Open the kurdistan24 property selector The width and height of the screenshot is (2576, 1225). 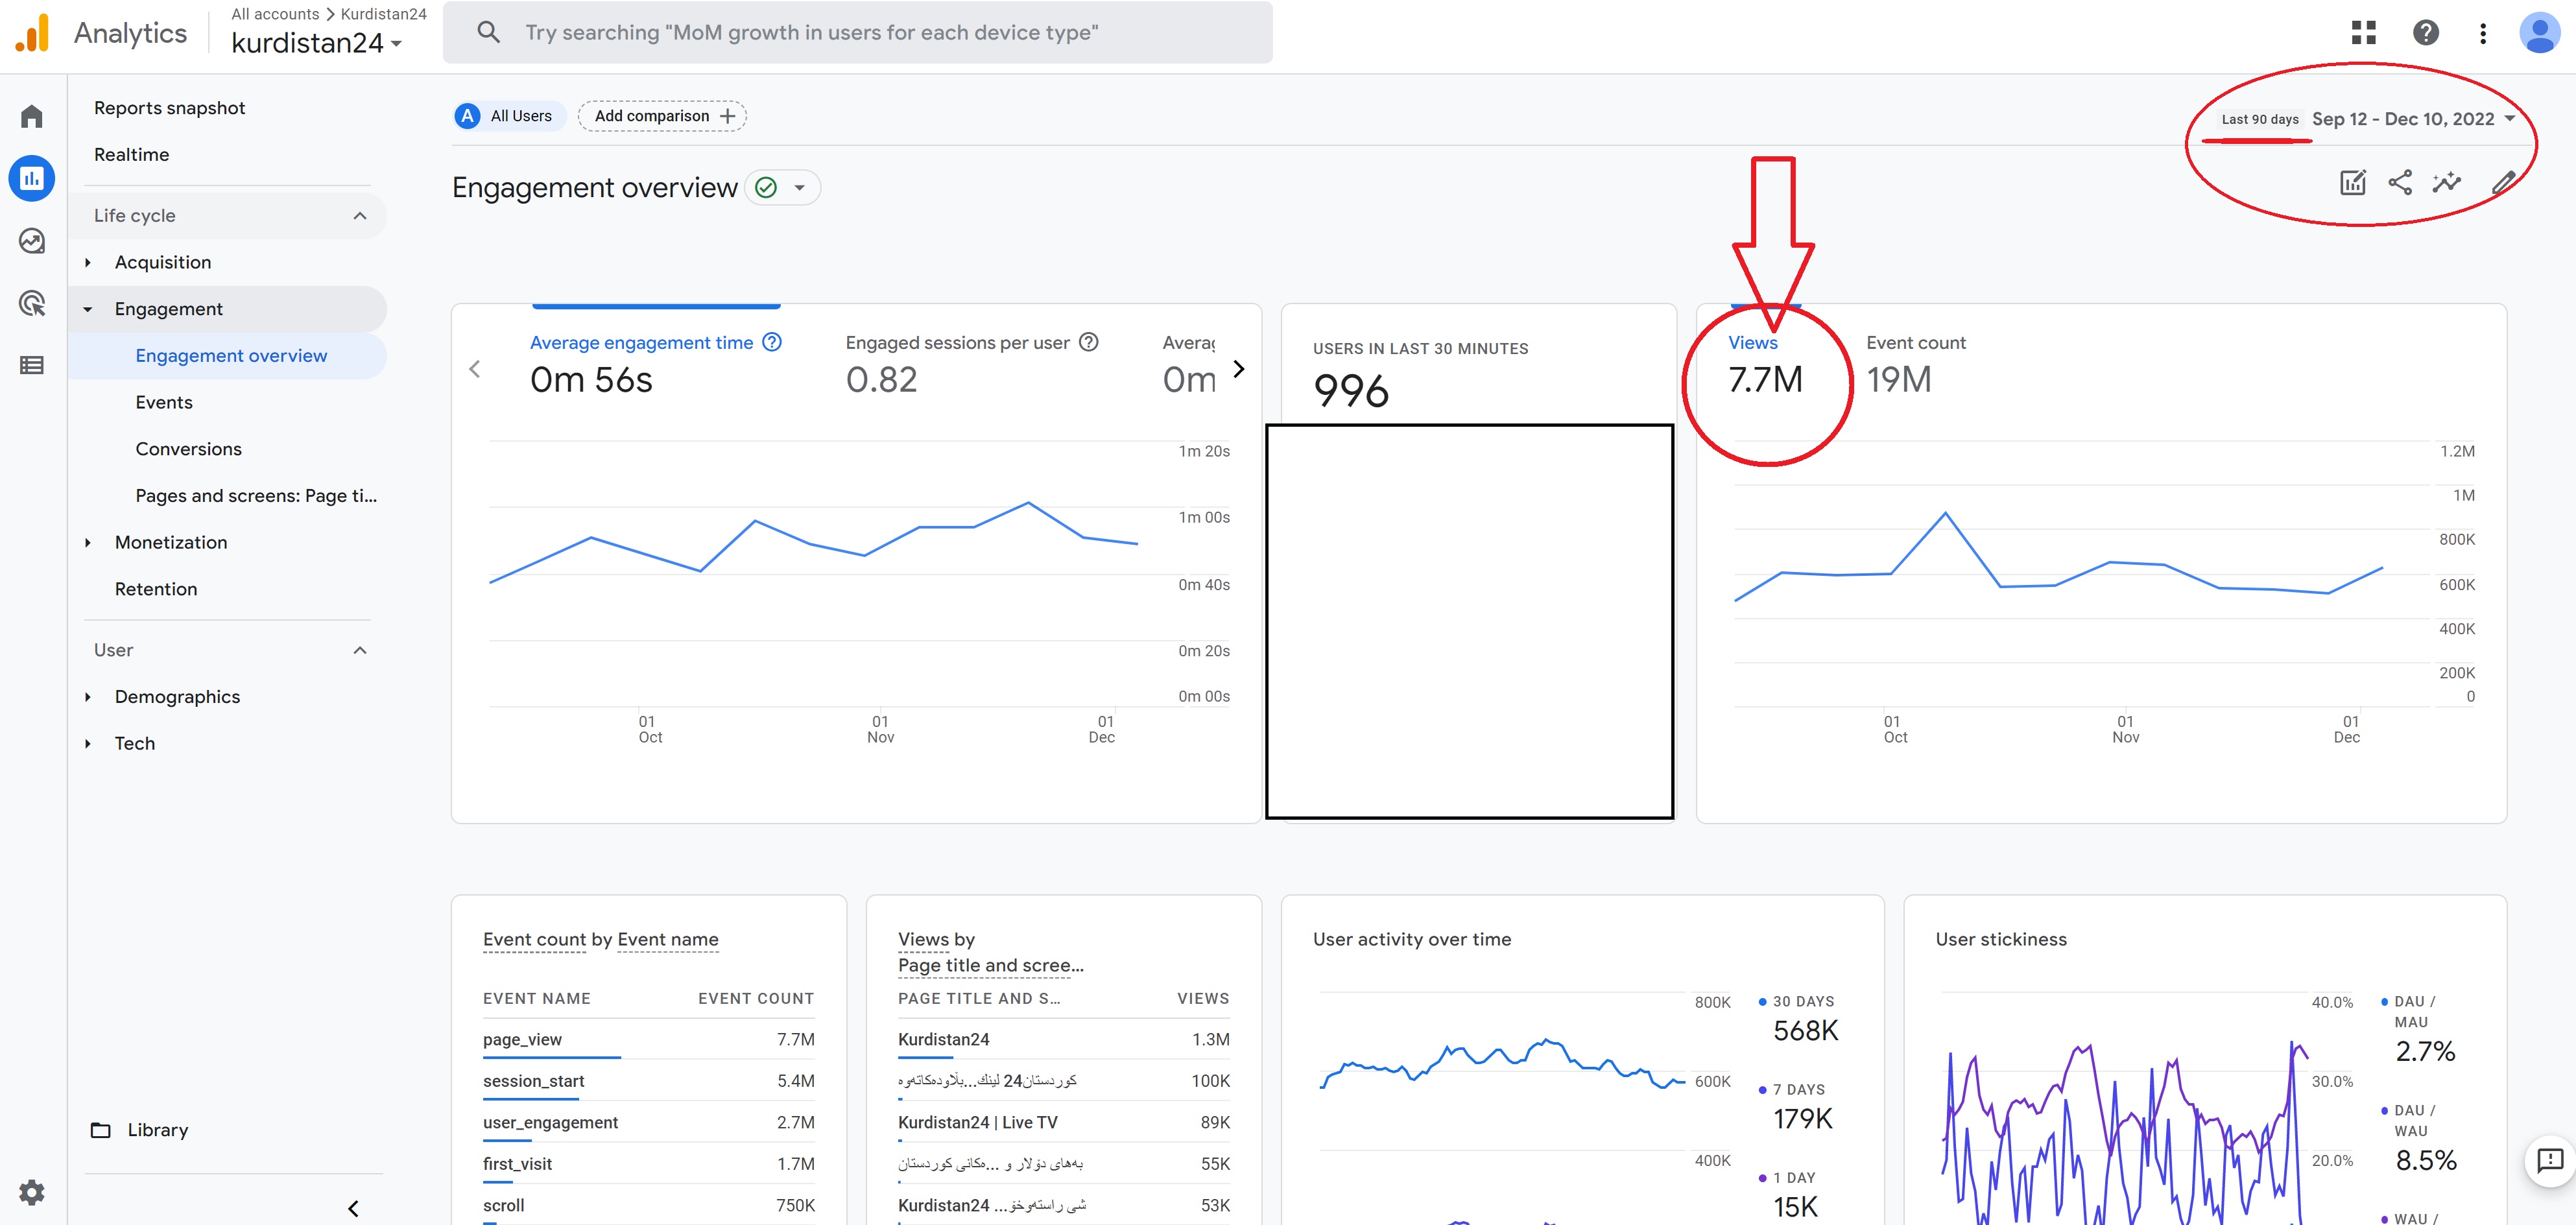(316, 43)
